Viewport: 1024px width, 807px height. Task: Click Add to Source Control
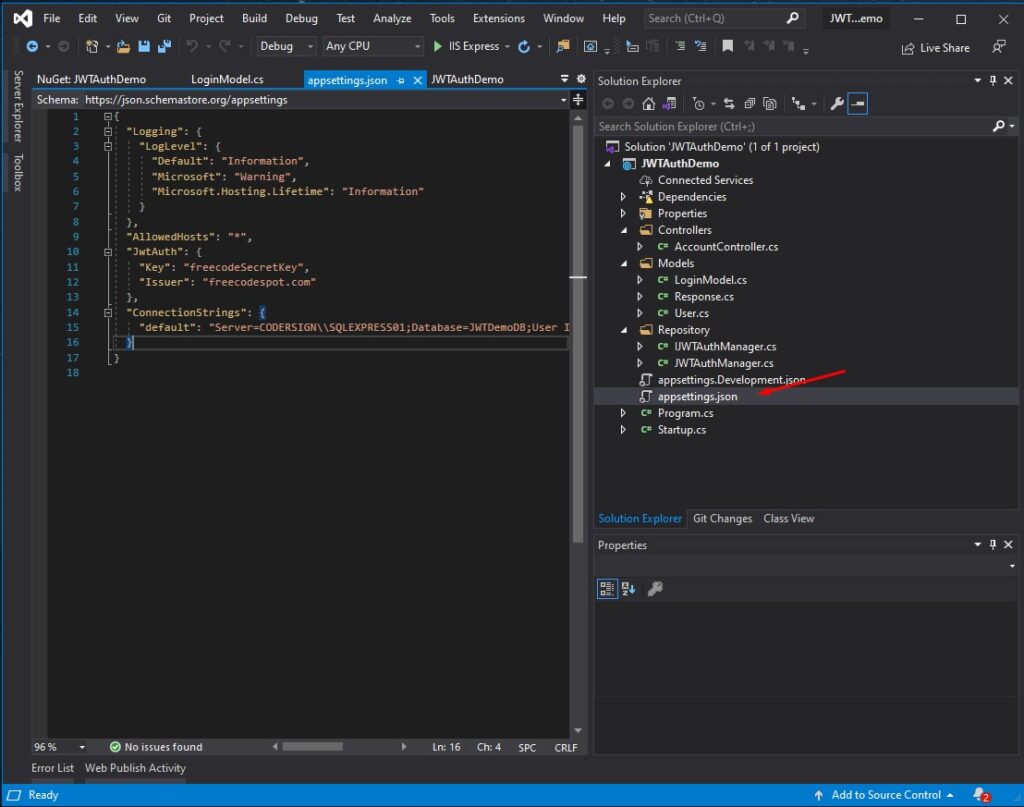[884, 795]
